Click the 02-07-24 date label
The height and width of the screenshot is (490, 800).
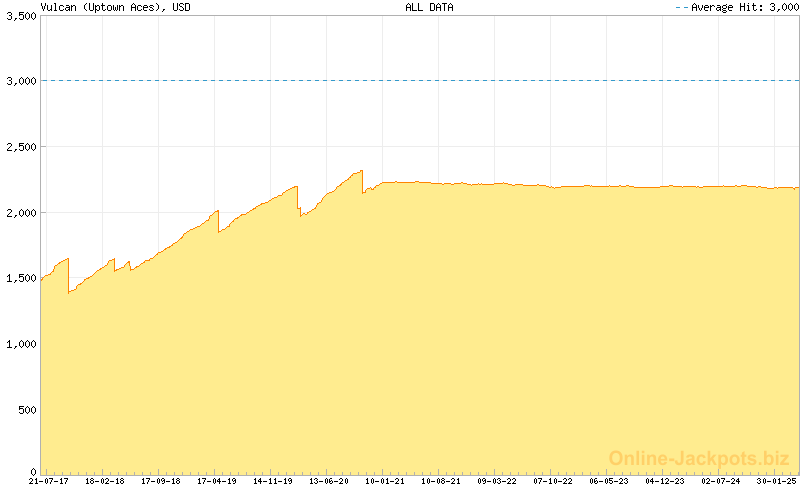pos(720,482)
